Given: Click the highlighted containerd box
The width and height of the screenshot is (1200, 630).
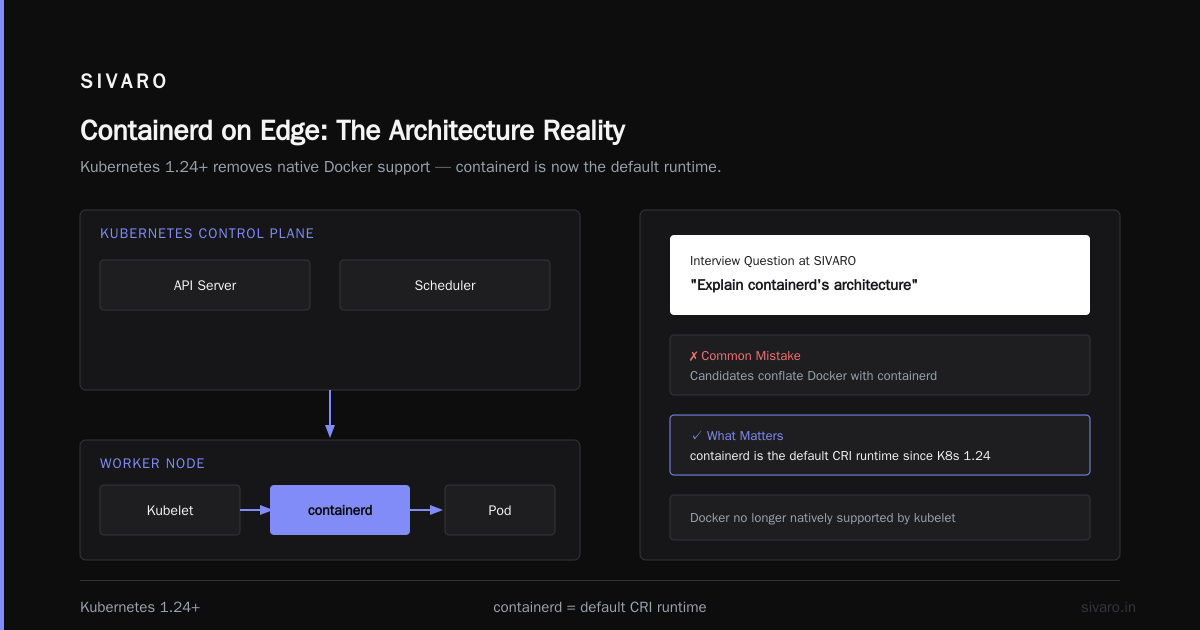Looking at the screenshot, I should tap(340, 510).
